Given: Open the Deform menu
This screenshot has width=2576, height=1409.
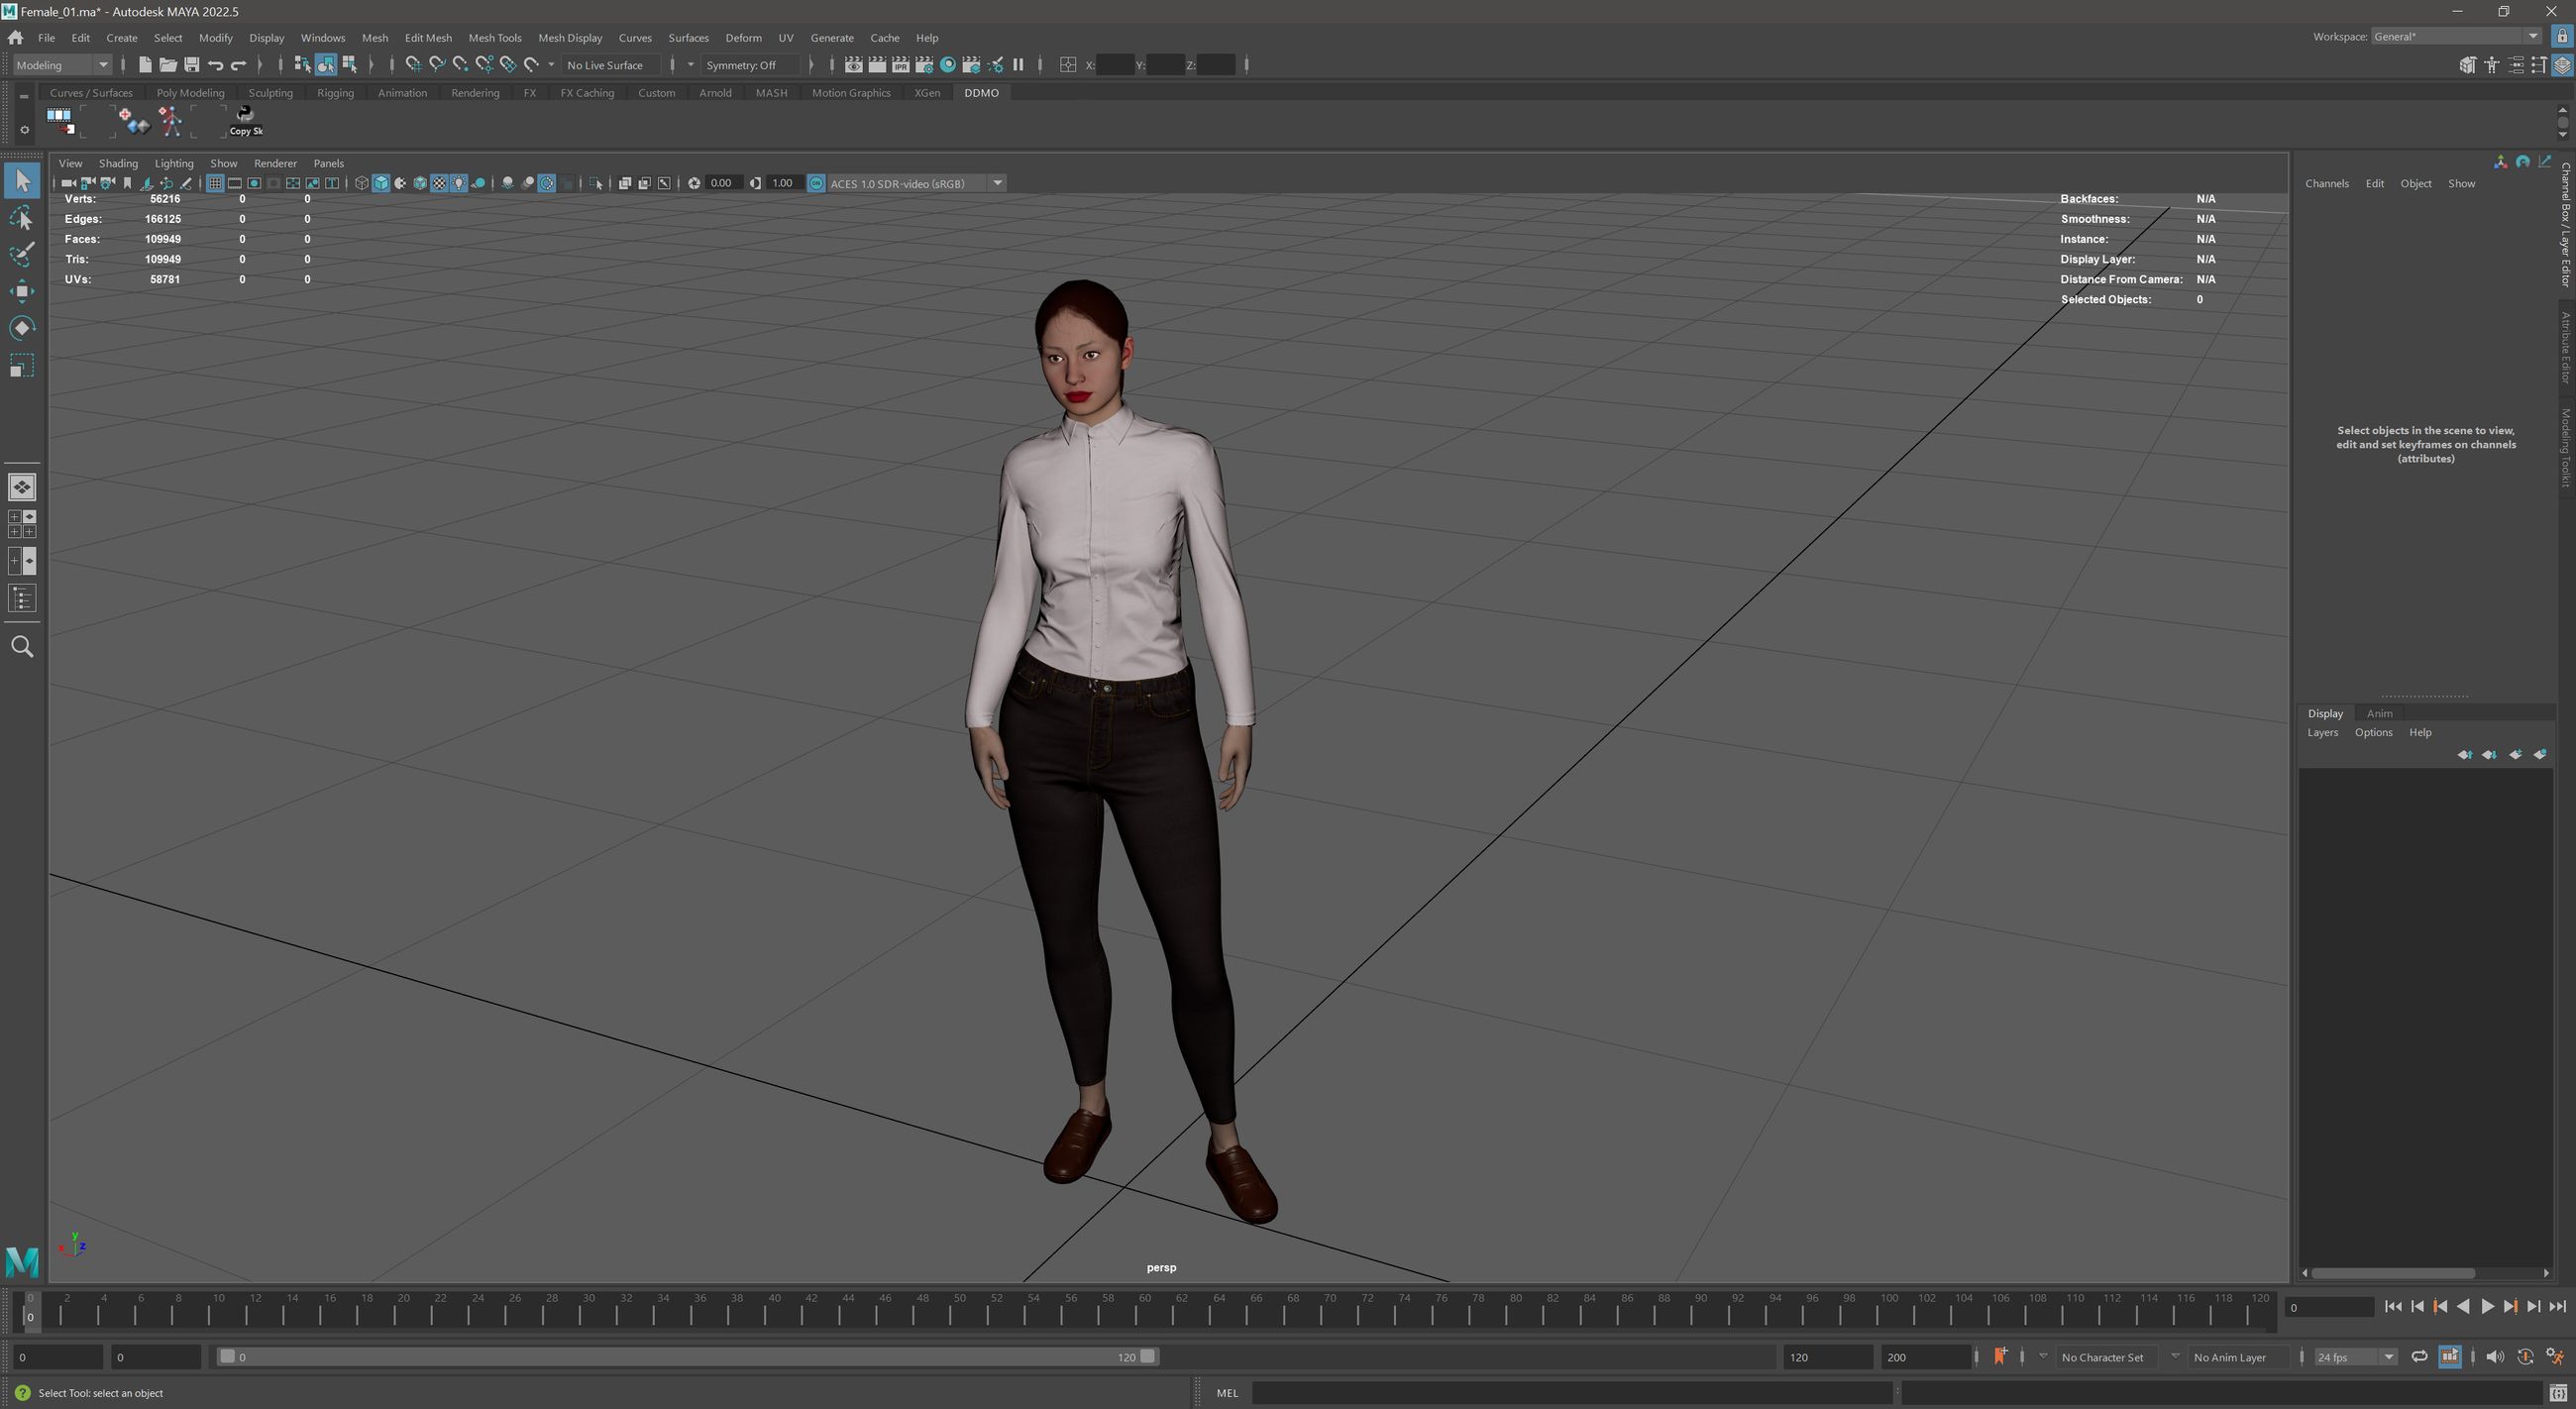Looking at the screenshot, I should tap(744, 38).
